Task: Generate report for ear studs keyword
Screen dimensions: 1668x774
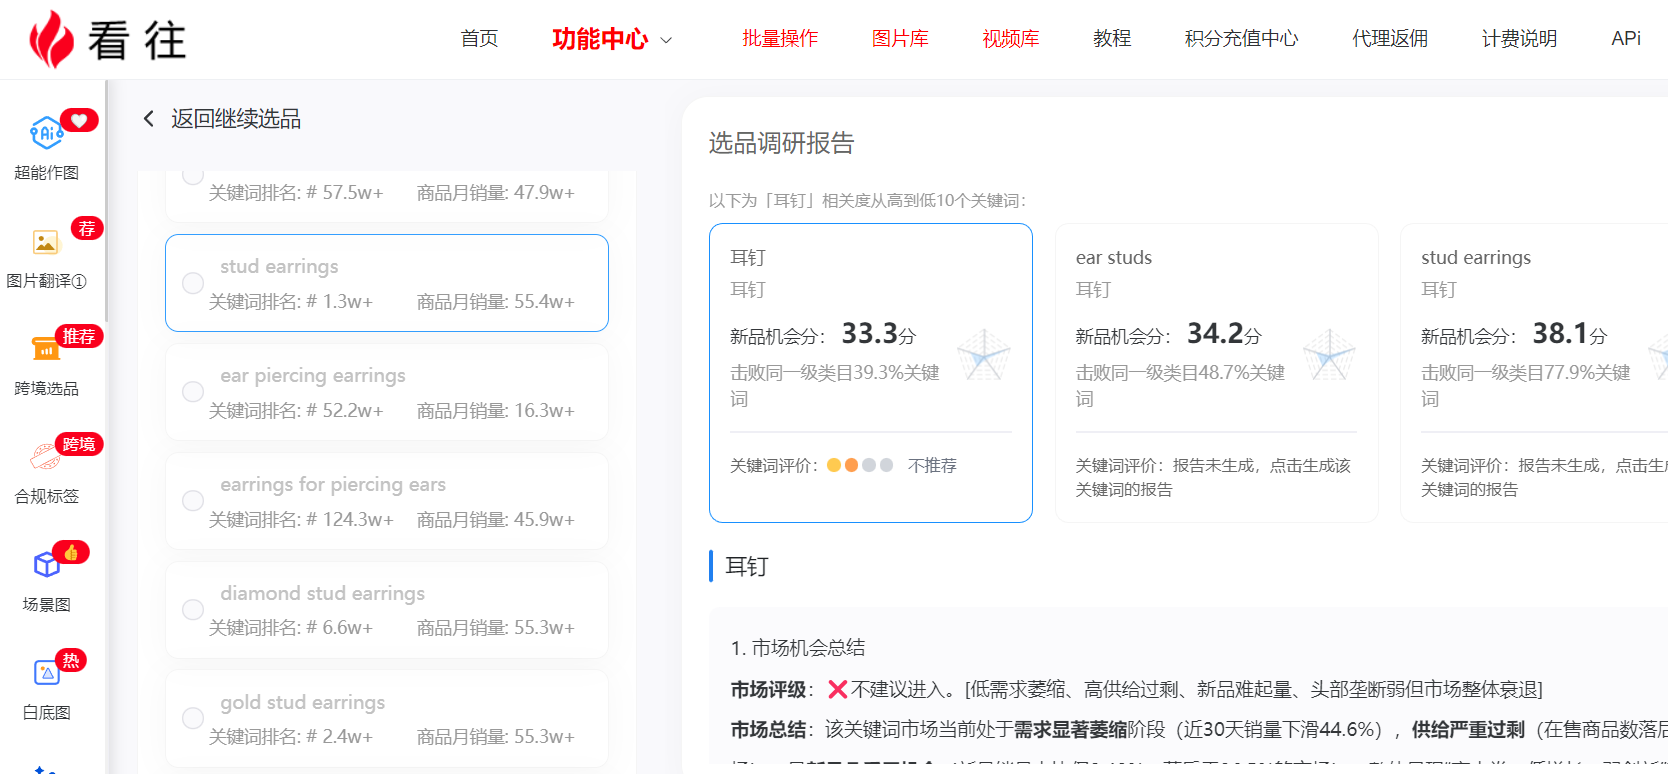Action: pyautogui.click(x=1212, y=477)
